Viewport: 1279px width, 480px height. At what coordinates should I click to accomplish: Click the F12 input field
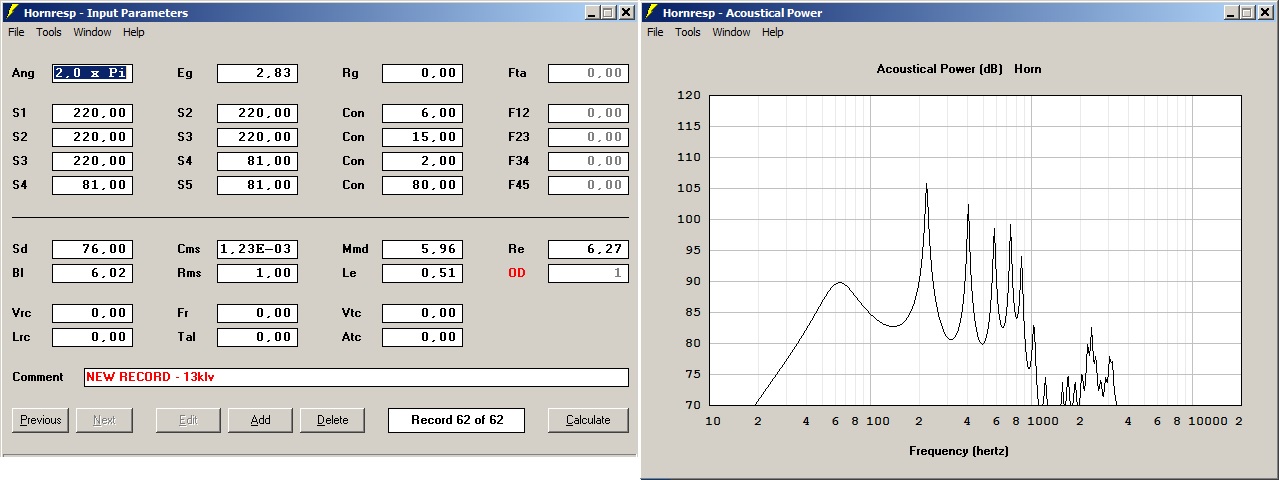click(x=588, y=113)
